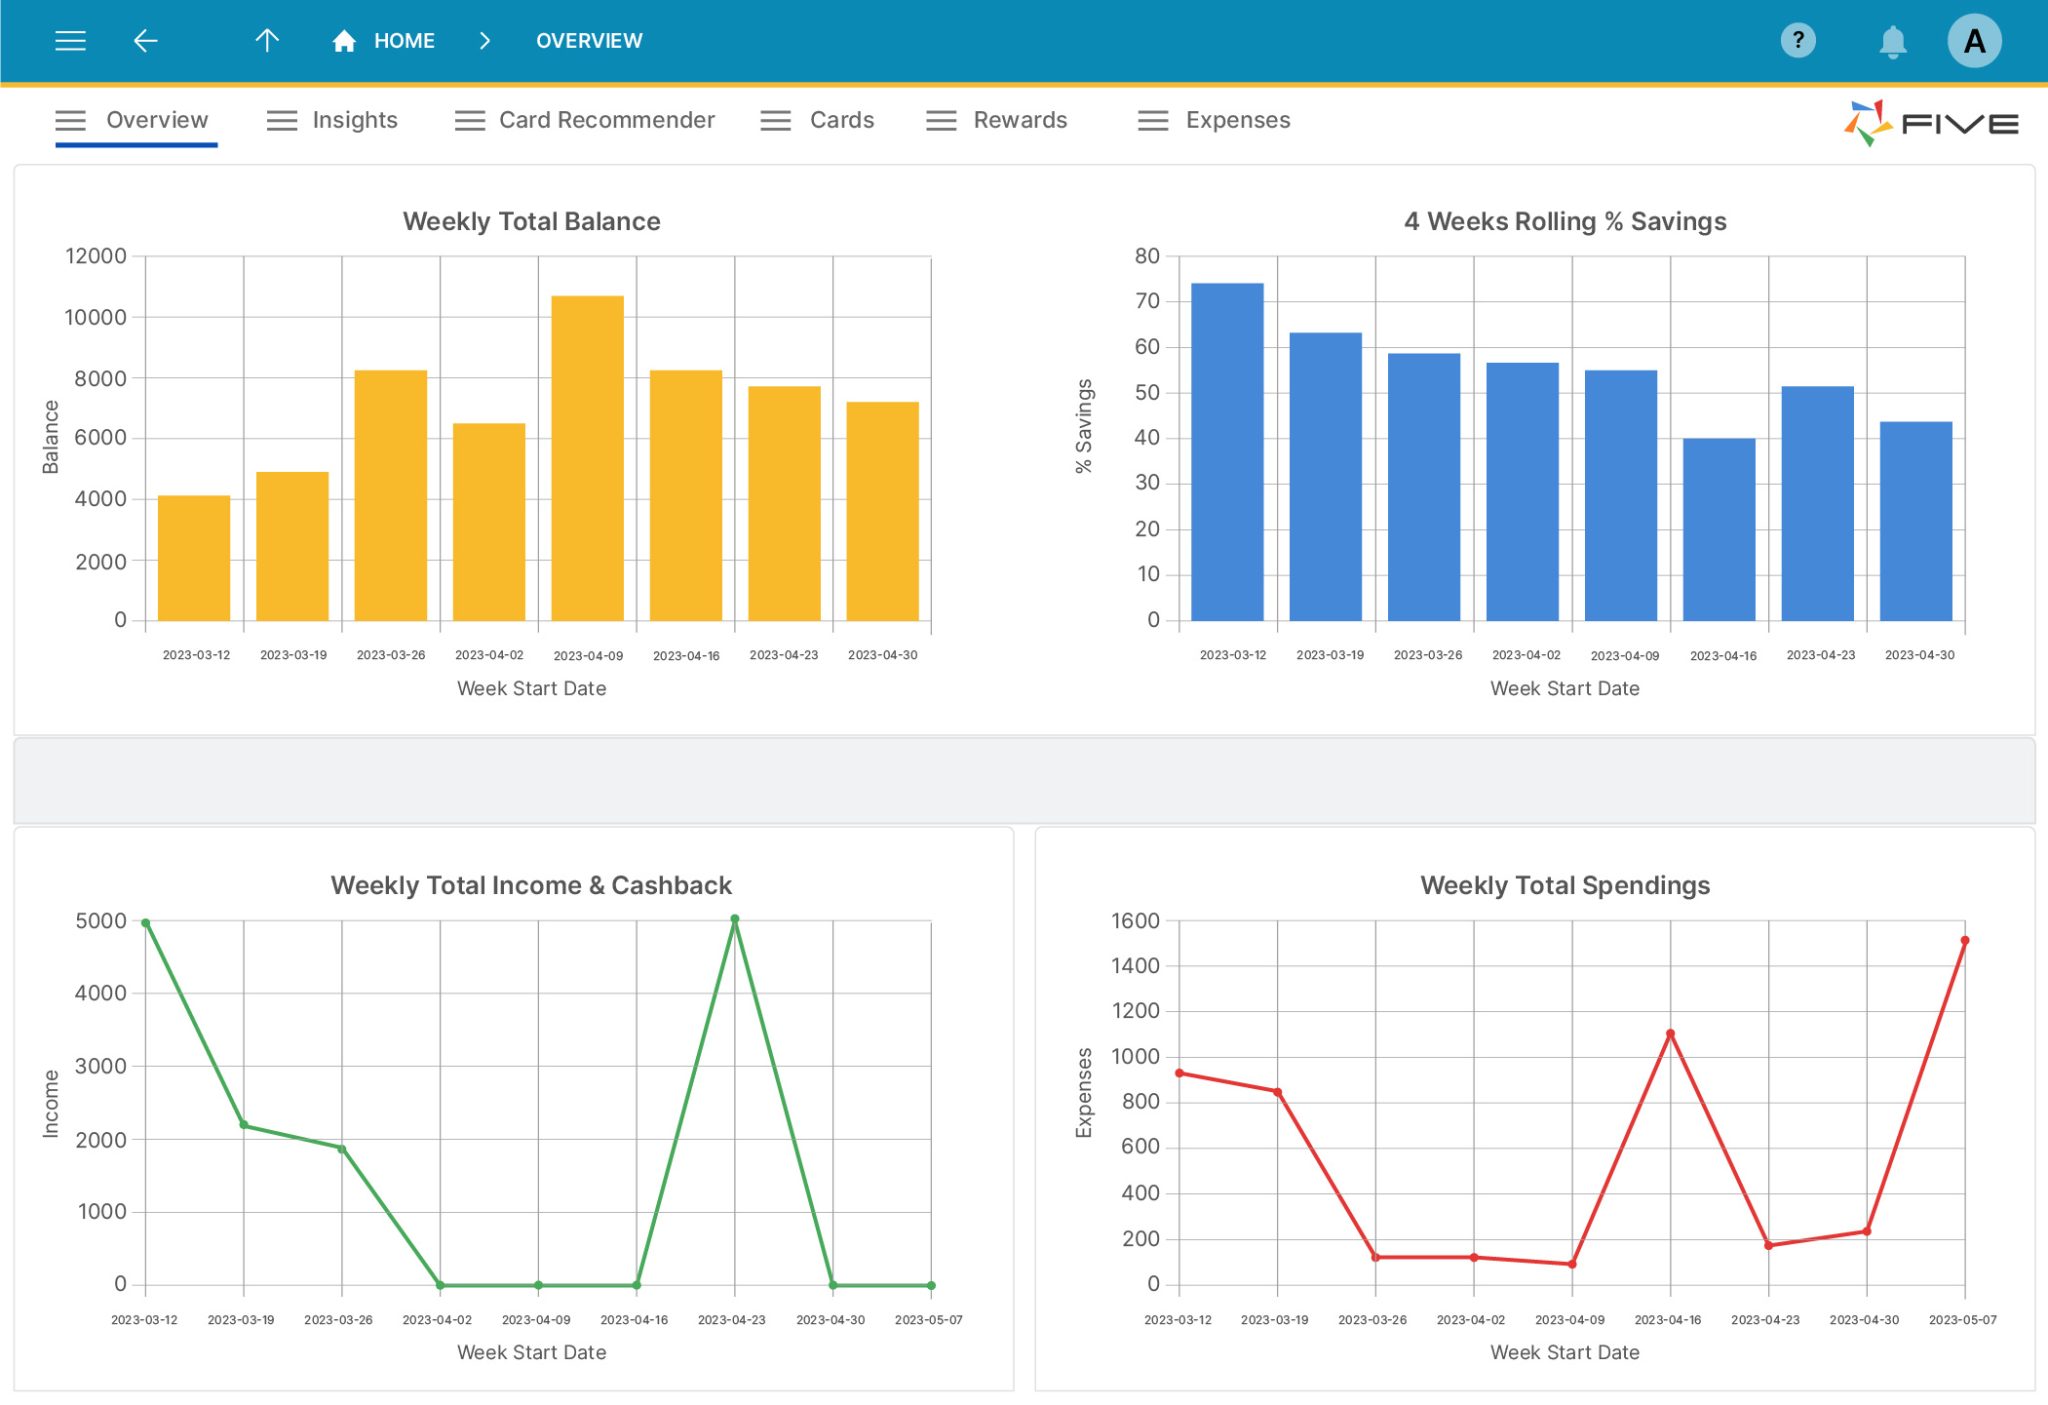Go to the Rewards tab
The image size is (2048, 1405).
click(x=1019, y=120)
